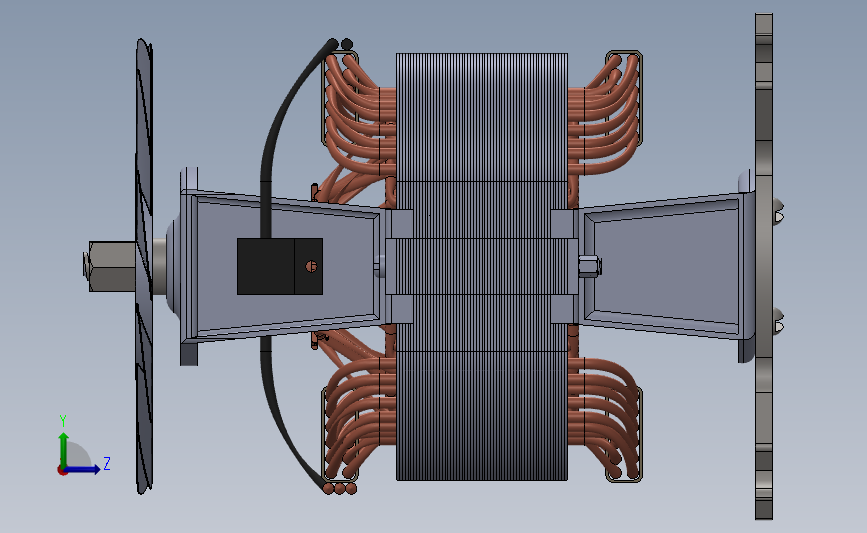Click the red origin point of the triad
Image resolution: width=867 pixels, height=533 pixels.
(x=62, y=471)
